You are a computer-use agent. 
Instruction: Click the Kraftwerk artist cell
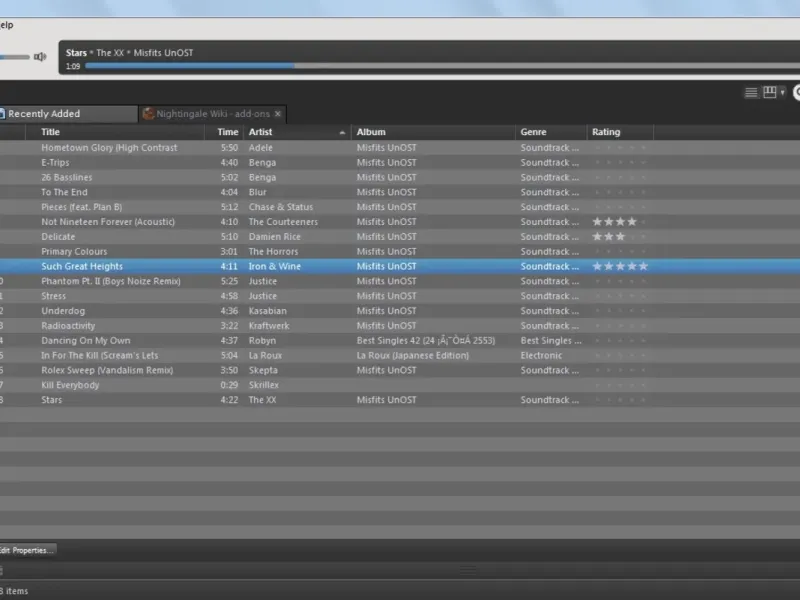[269, 326]
